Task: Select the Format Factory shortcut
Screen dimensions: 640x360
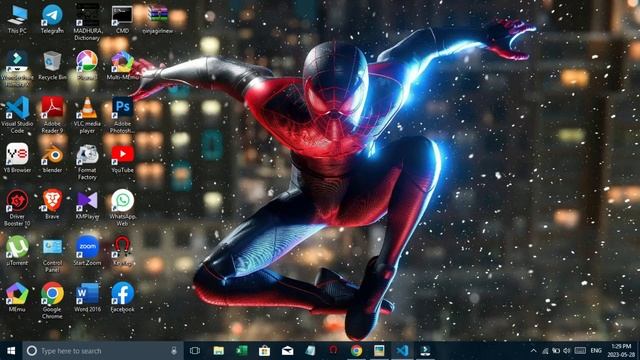Action: point(87,162)
